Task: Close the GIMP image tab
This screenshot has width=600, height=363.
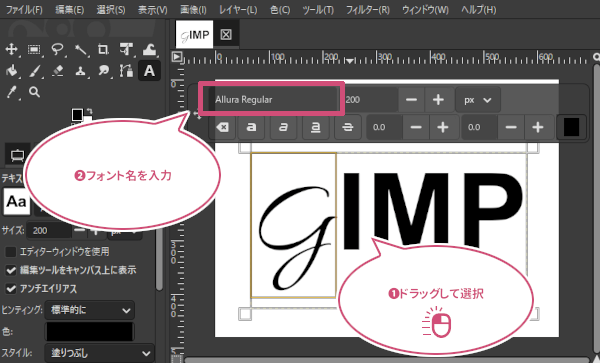Action: click(x=226, y=35)
